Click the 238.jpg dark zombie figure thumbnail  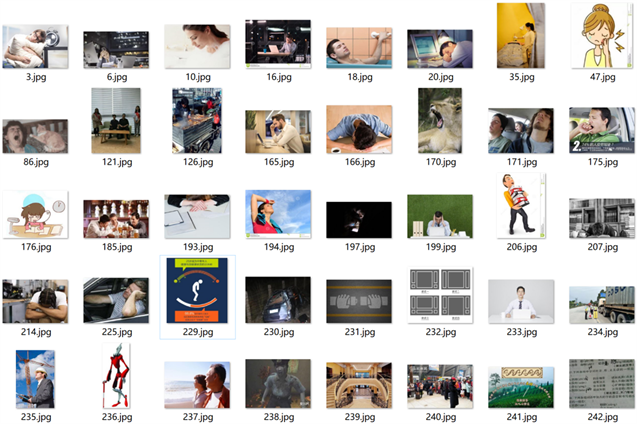click(278, 383)
